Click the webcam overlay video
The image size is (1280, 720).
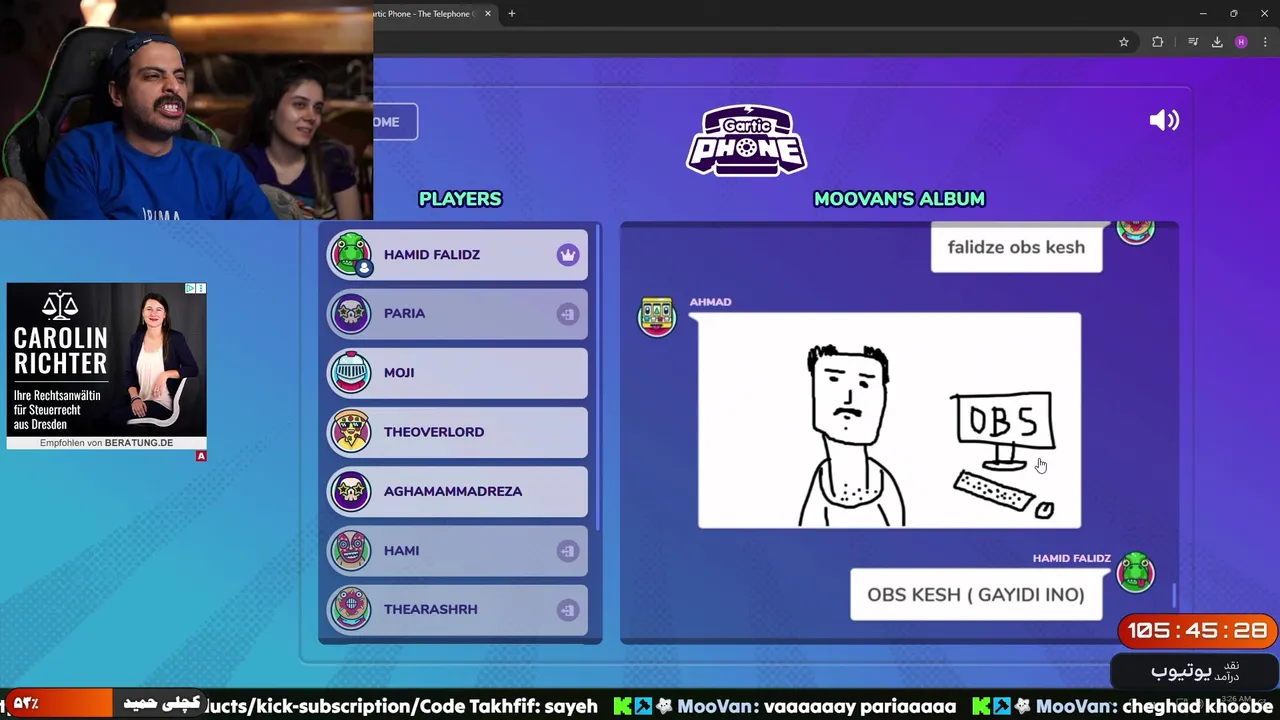tap(186, 109)
